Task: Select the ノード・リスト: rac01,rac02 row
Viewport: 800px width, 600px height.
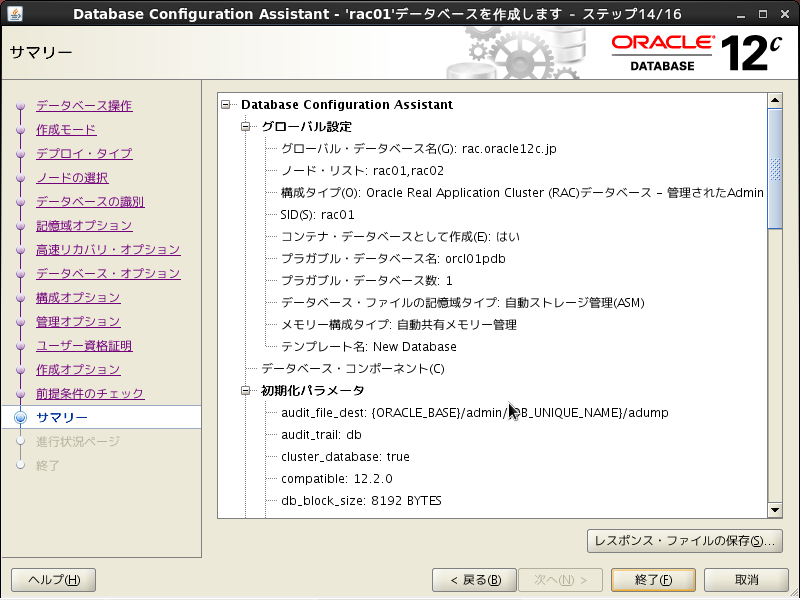Action: click(x=362, y=171)
